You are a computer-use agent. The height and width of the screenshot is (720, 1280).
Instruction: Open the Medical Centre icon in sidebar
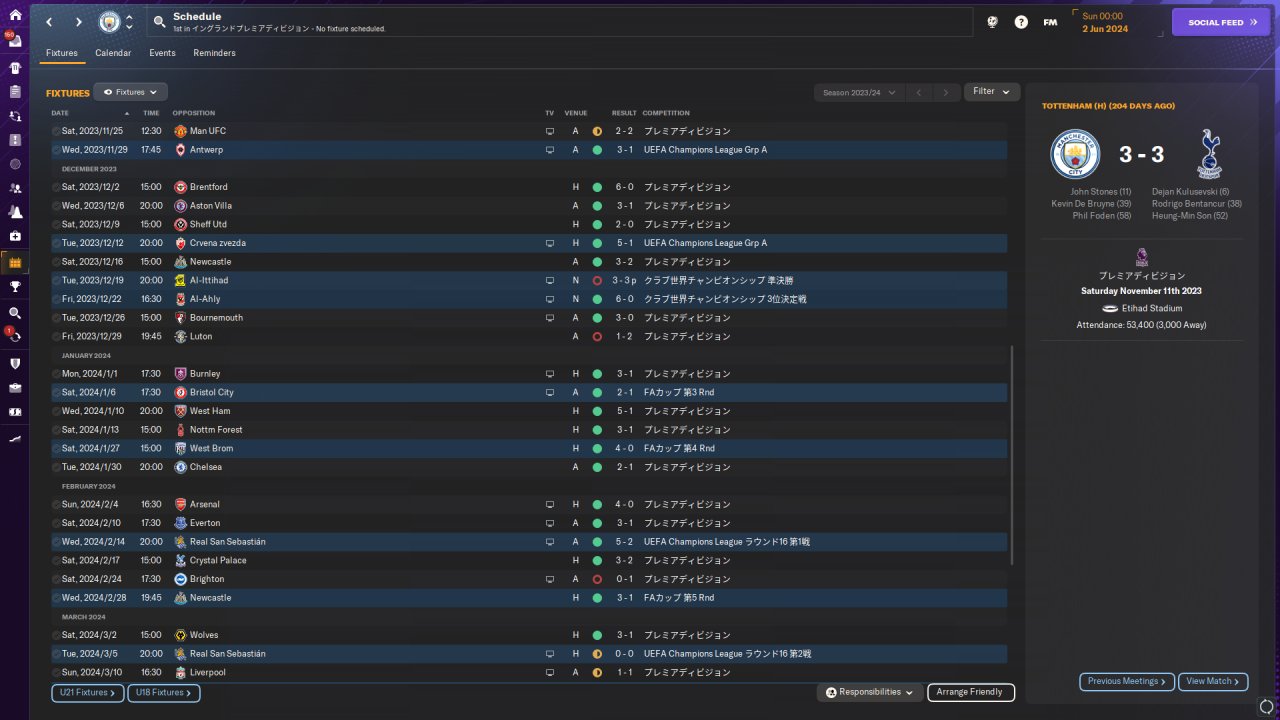15,236
